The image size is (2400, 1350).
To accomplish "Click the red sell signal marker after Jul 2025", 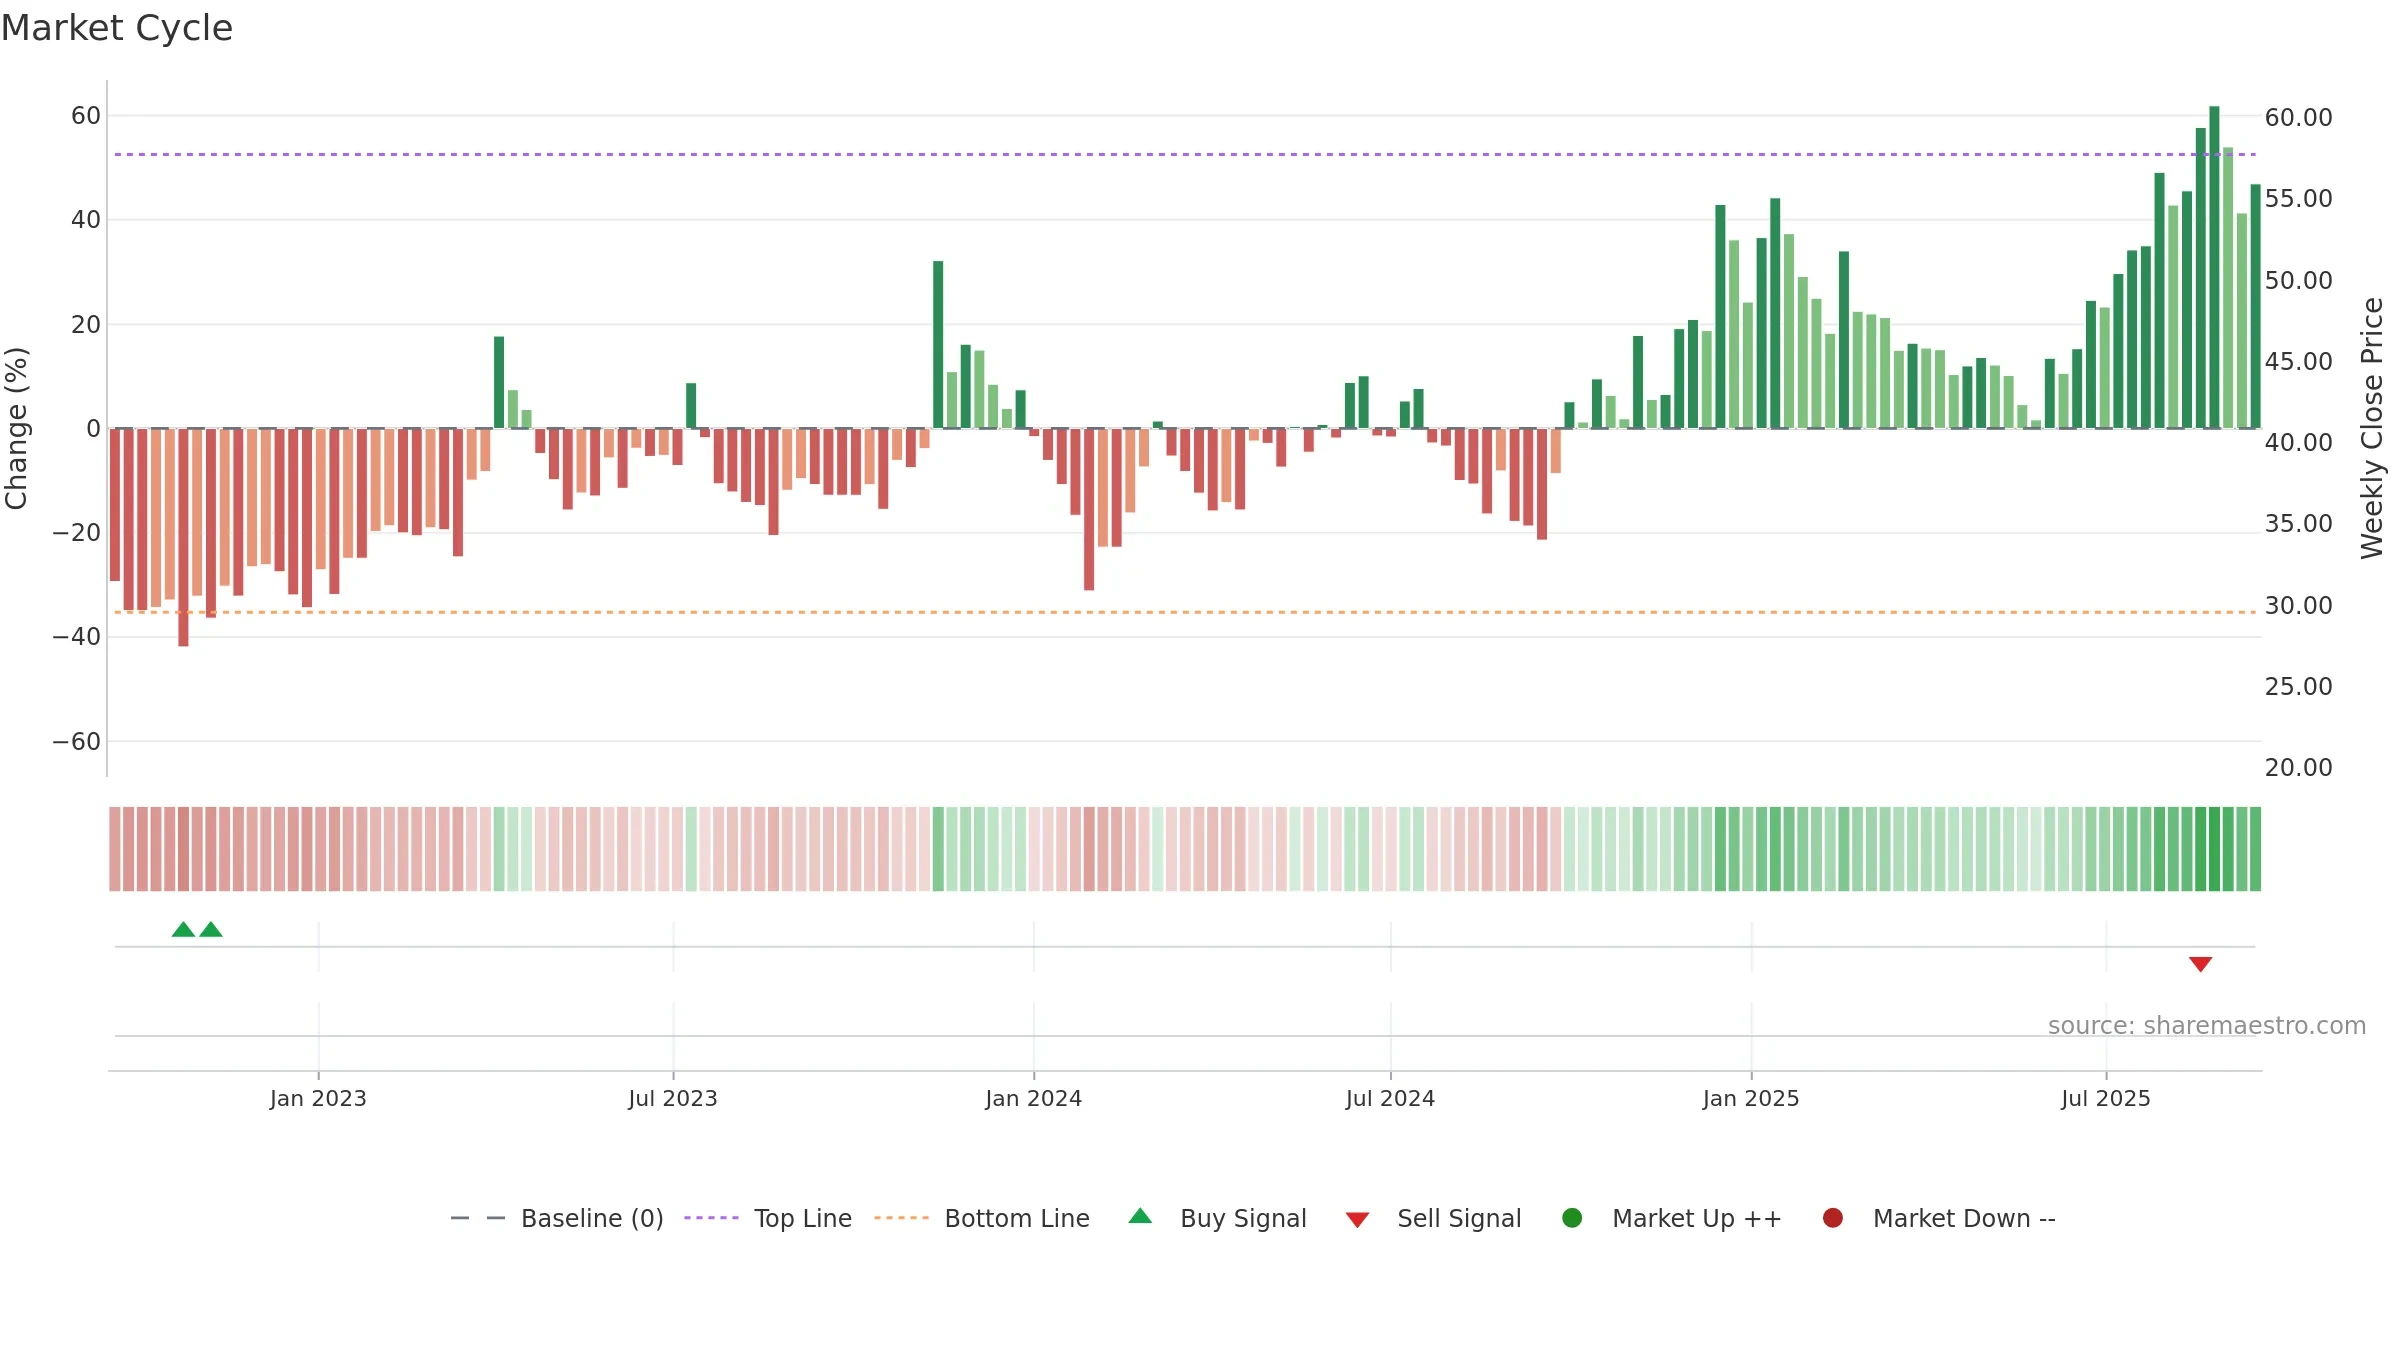I will coord(2200,964).
